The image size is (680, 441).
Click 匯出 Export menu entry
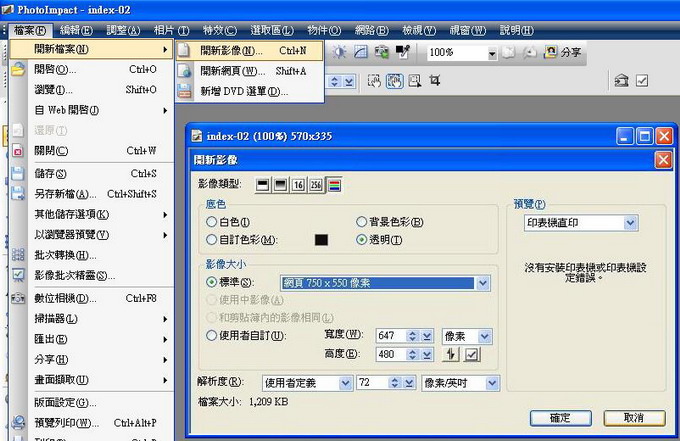(x=92, y=339)
